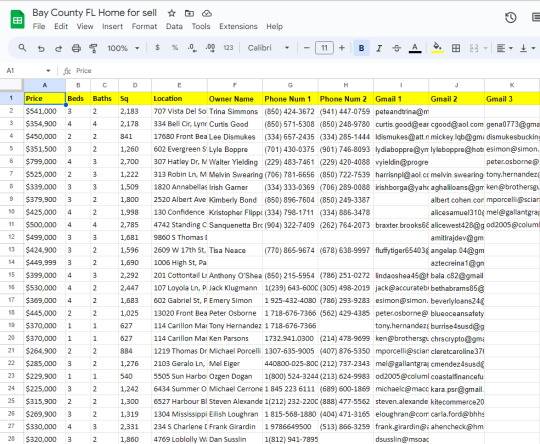540x444 pixels.
Task: Activate the paint format tool
Action: [93, 48]
